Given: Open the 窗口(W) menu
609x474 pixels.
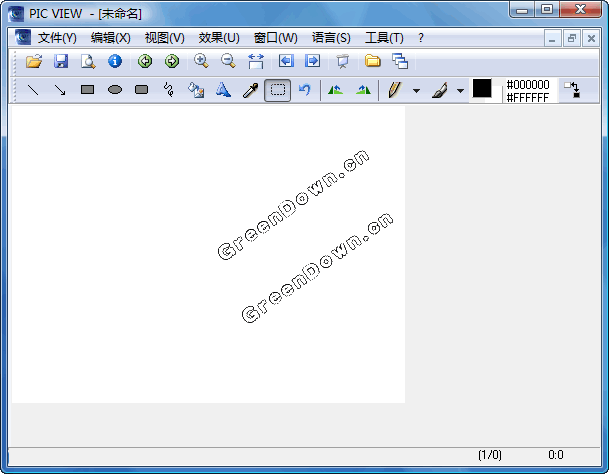Looking at the screenshot, I should pos(275,38).
